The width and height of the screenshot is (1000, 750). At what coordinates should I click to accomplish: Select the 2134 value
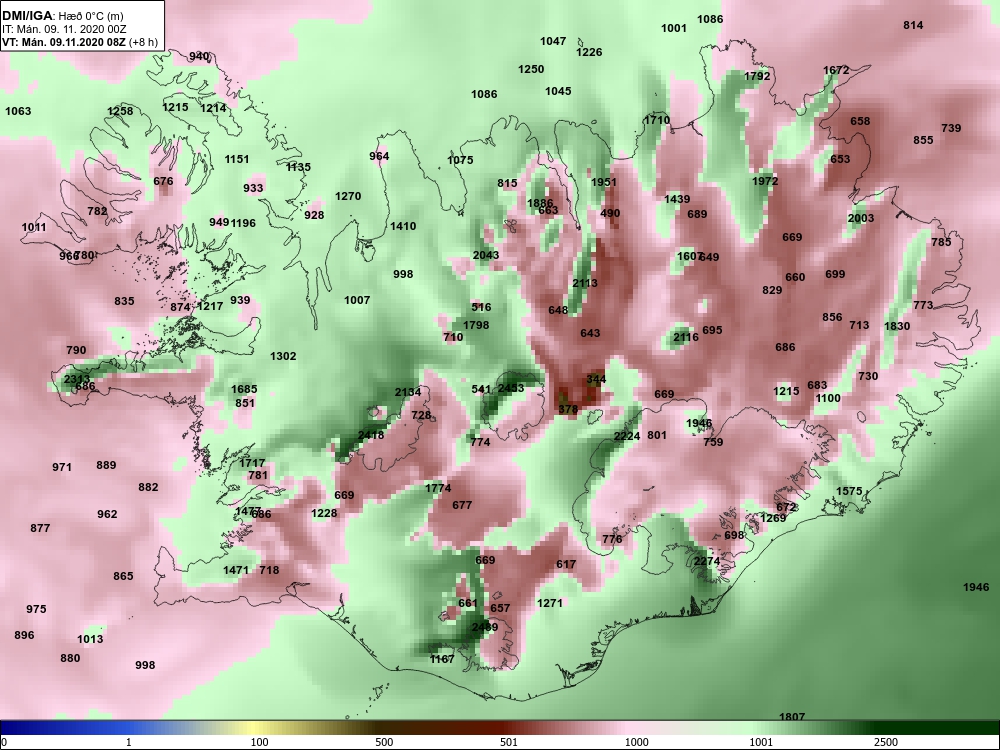[408, 392]
